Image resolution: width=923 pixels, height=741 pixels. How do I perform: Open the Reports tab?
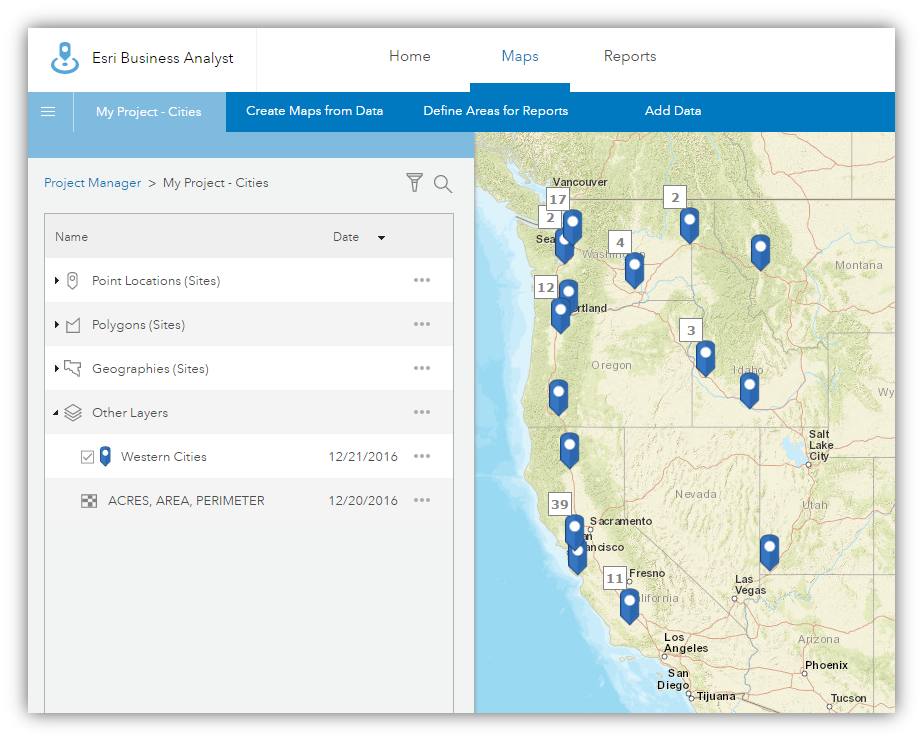[x=630, y=56]
